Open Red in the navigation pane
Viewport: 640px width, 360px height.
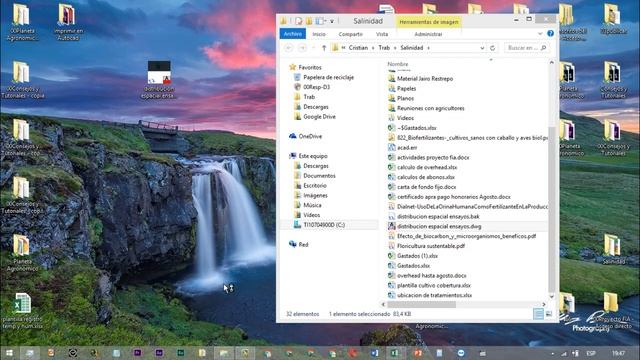[303, 244]
